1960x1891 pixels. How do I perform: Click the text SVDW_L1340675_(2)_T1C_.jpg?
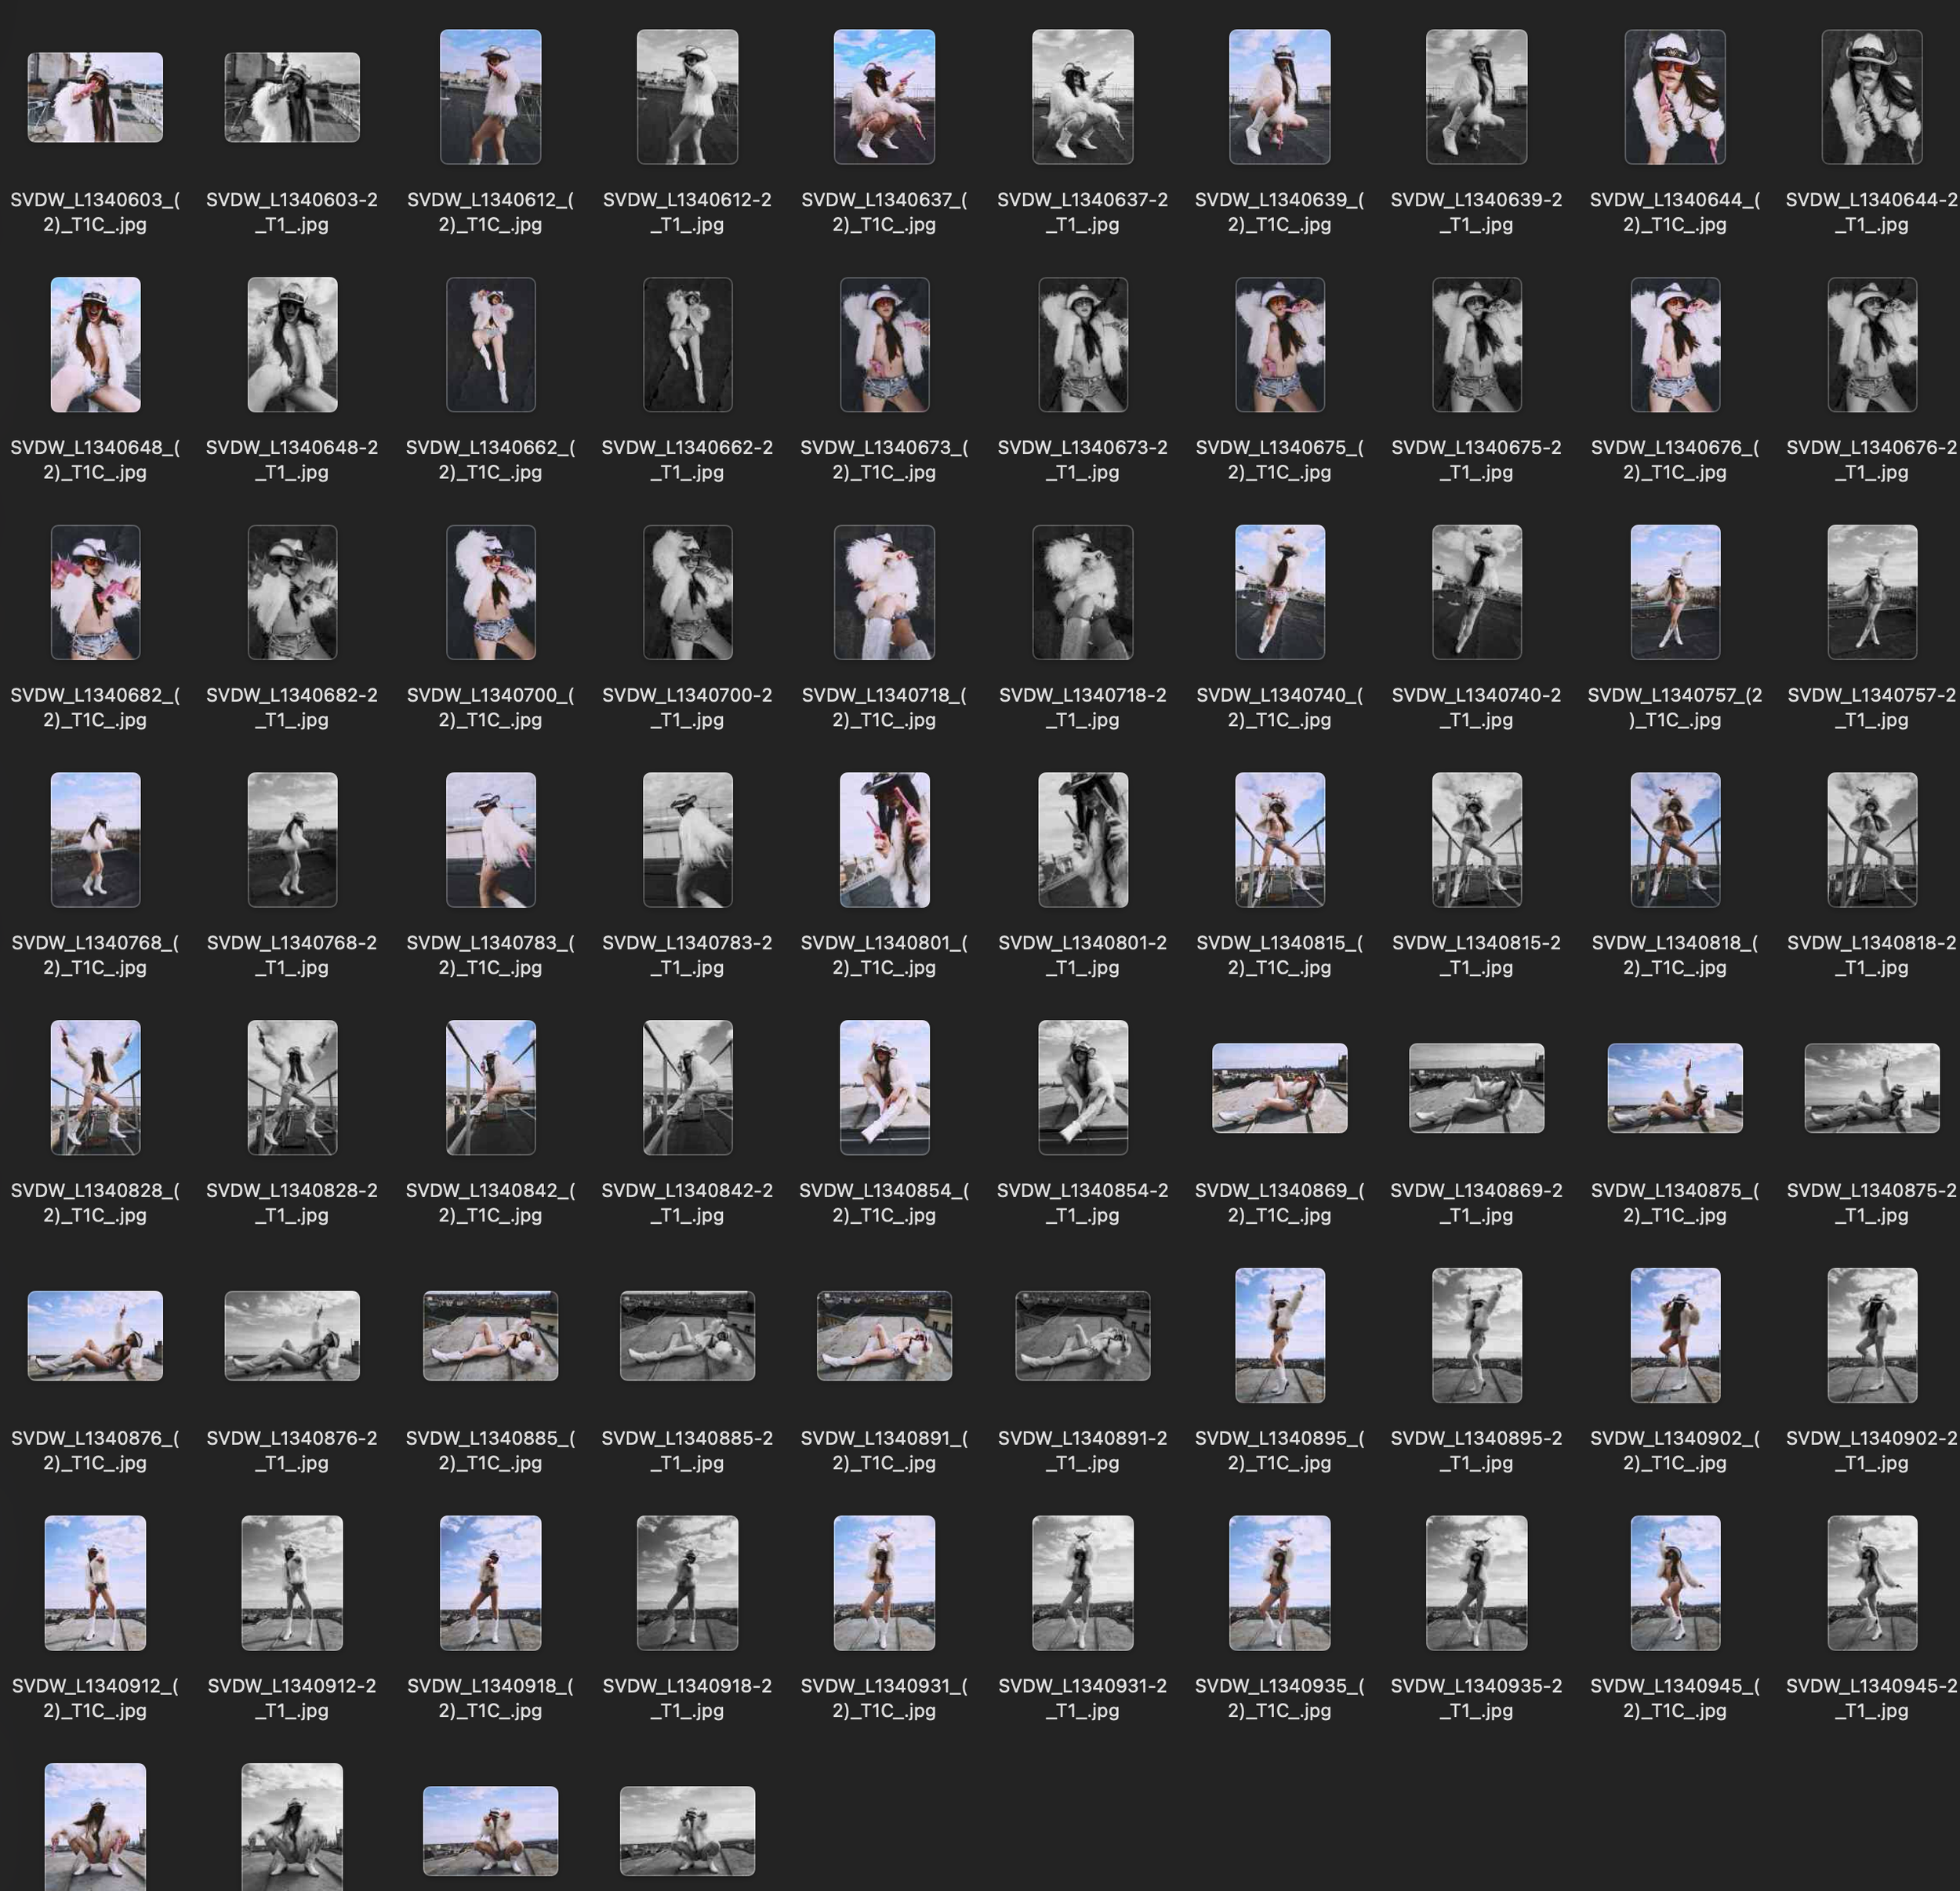1279,460
